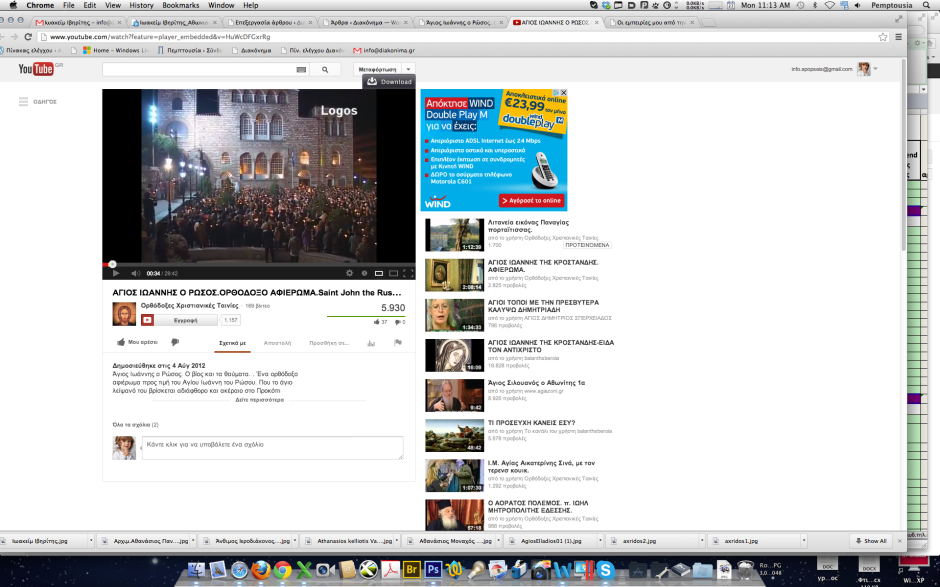Image resolution: width=940 pixels, height=587 pixels.
Task: Open the on-screen keyboard icon in search box
Action: click(x=301, y=70)
